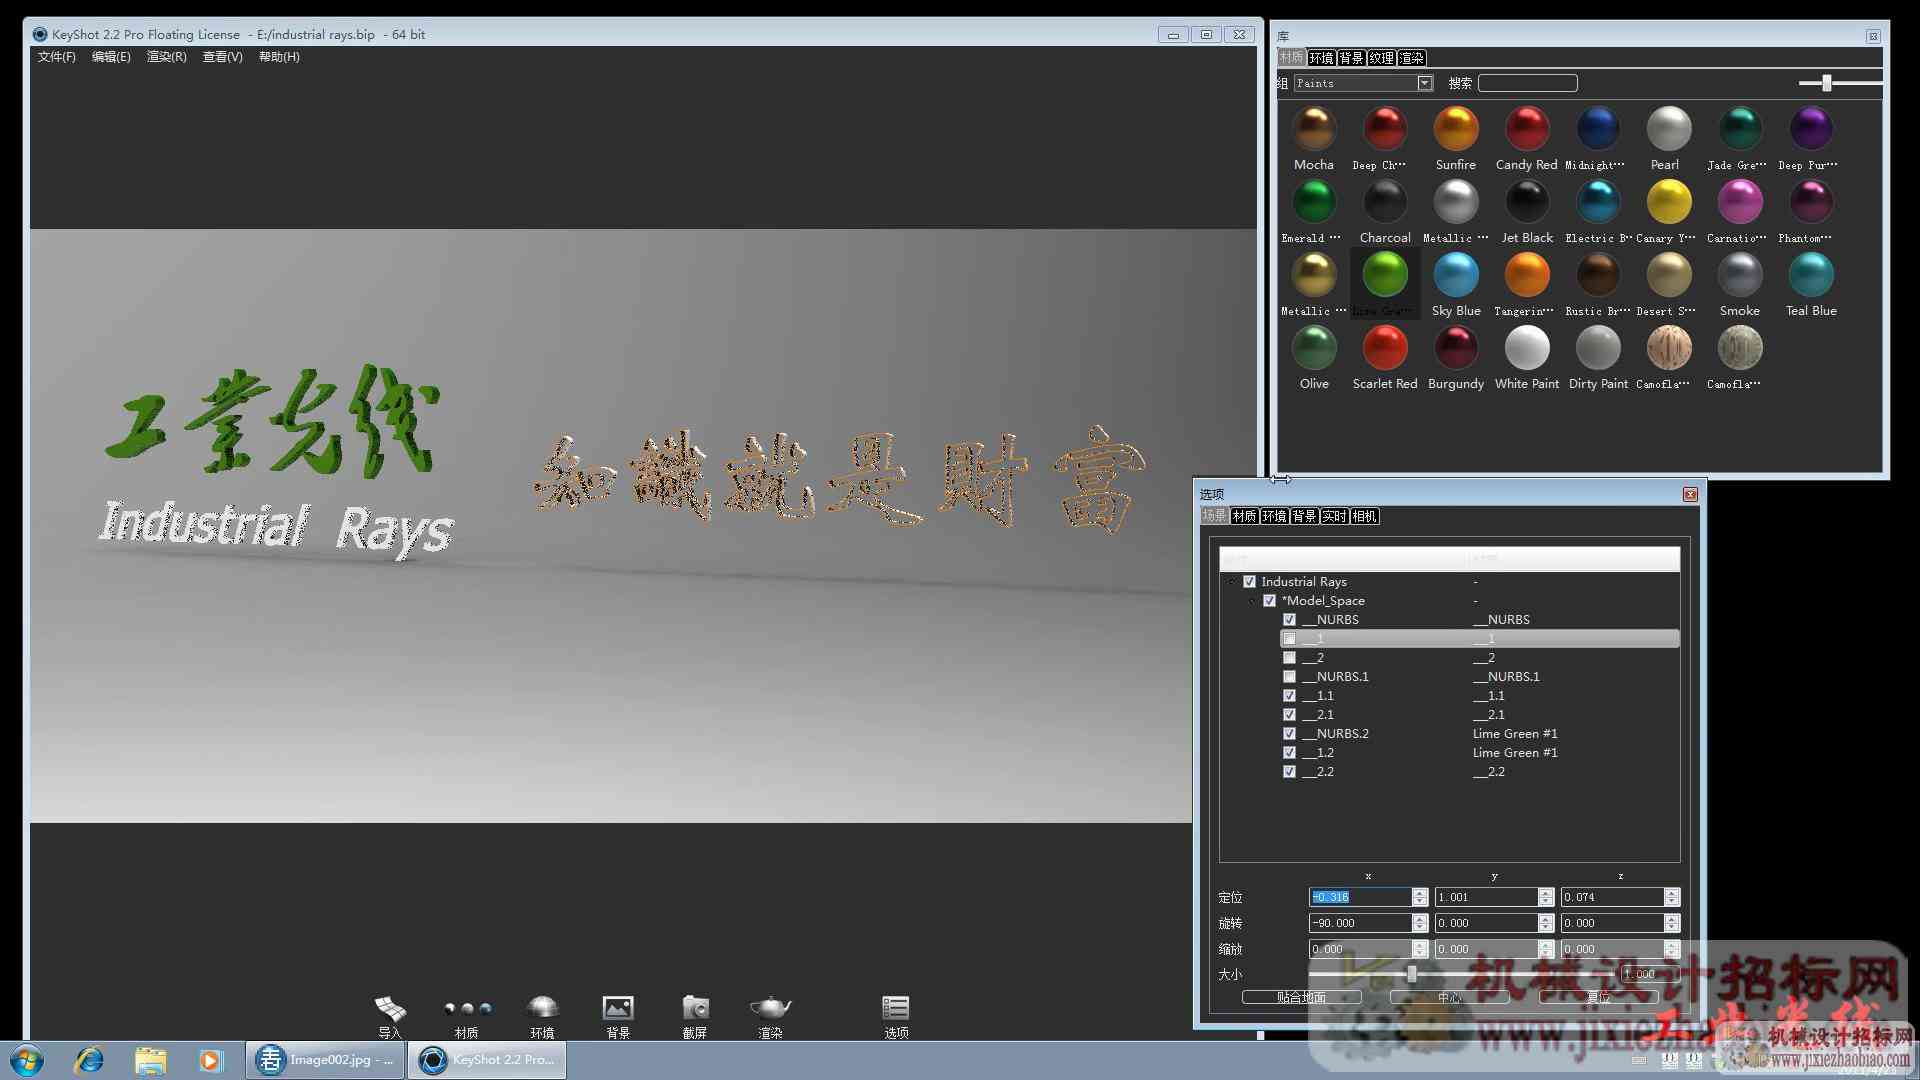Choose the Candy Red material ball
The width and height of the screenshot is (1920, 1080).
coord(1527,129)
